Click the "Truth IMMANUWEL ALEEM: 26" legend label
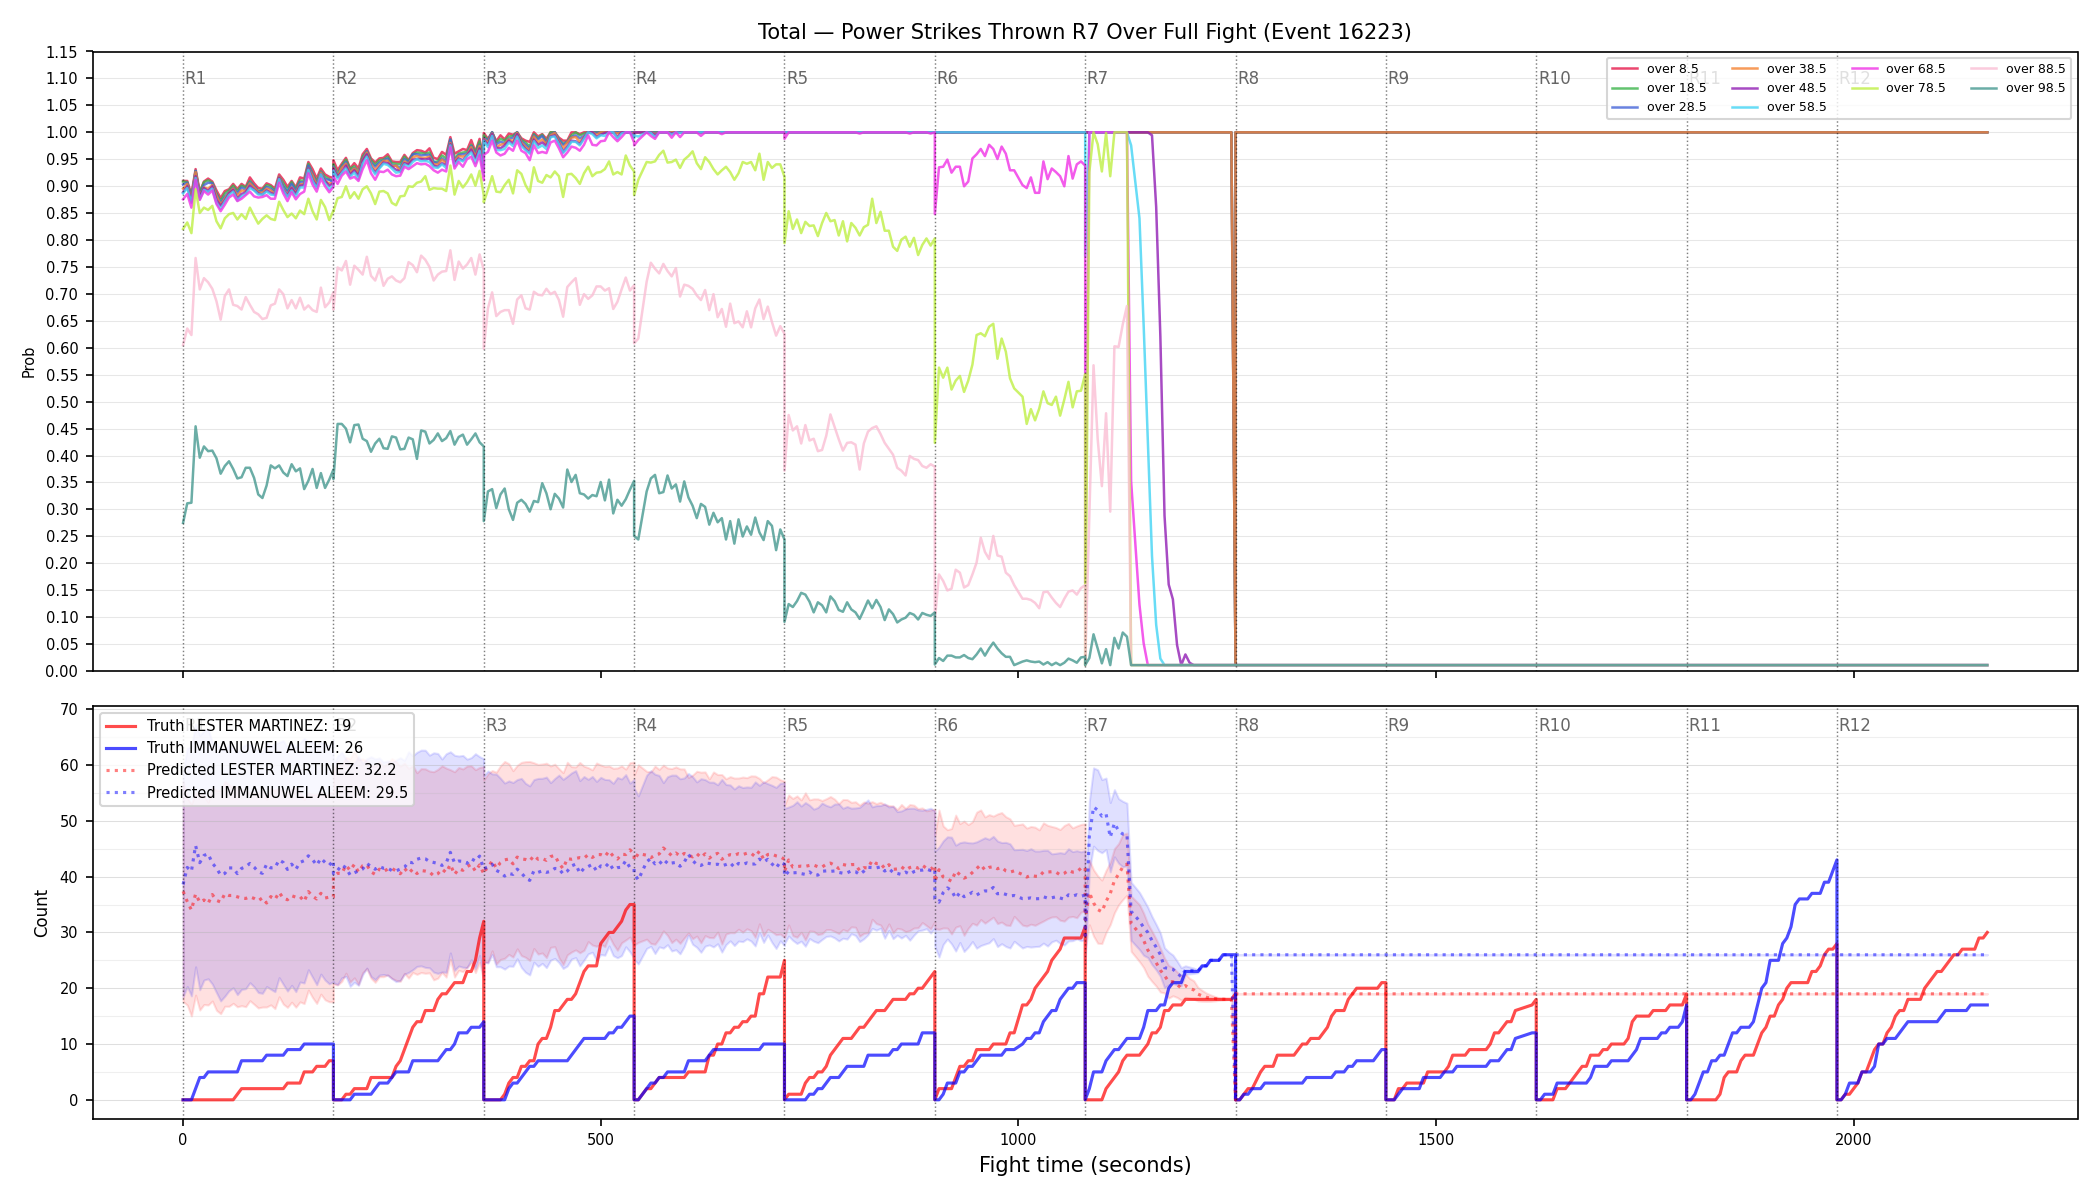Viewport: 2100px width, 1200px height. pos(255,748)
